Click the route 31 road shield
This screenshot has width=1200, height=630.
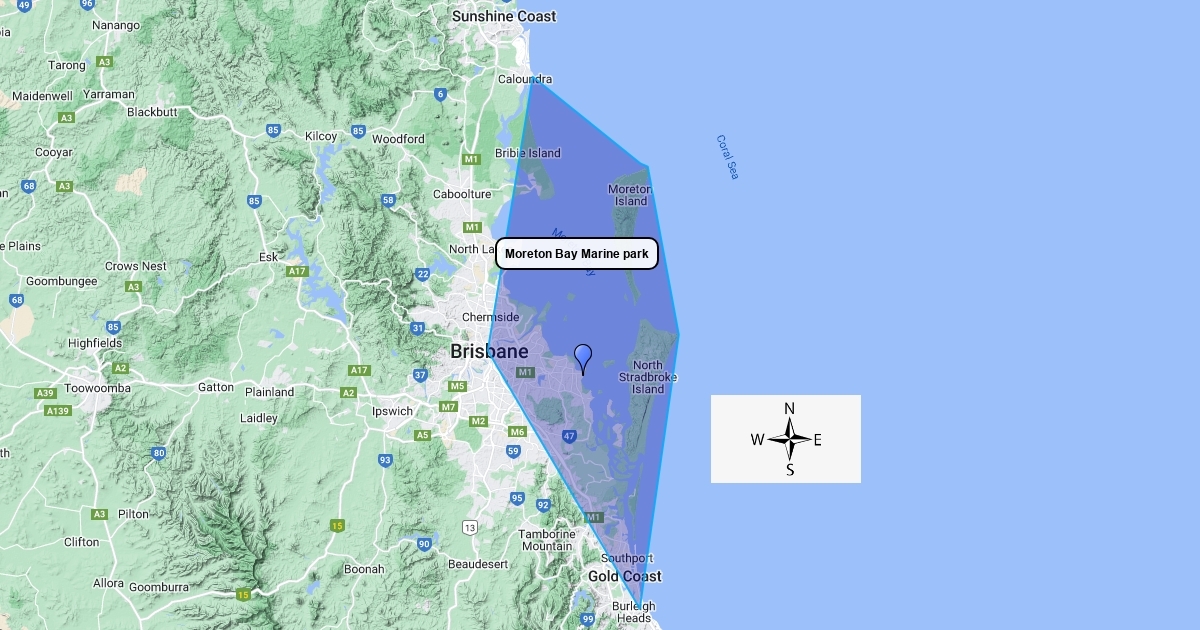(x=417, y=328)
